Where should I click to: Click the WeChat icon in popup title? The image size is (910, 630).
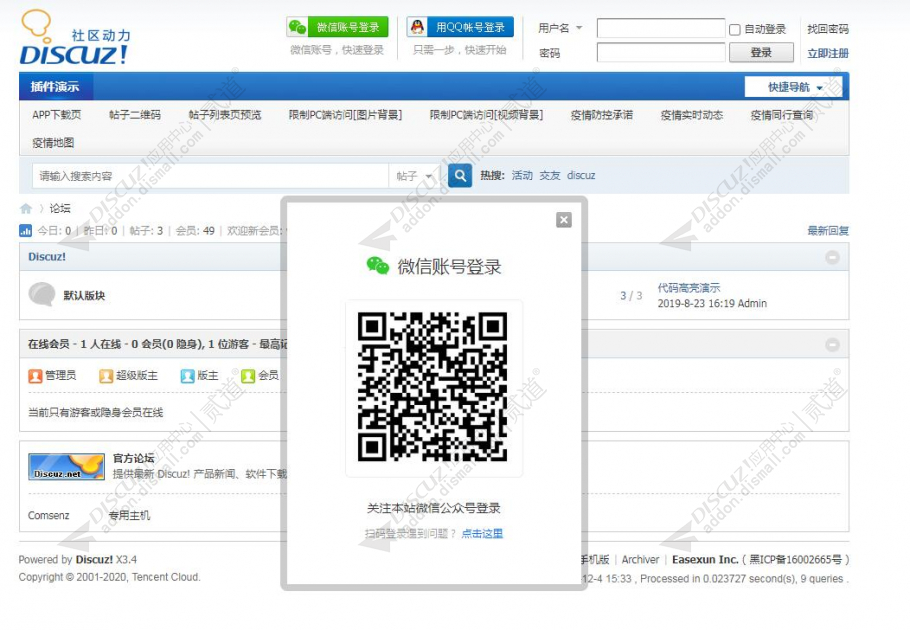tap(378, 266)
